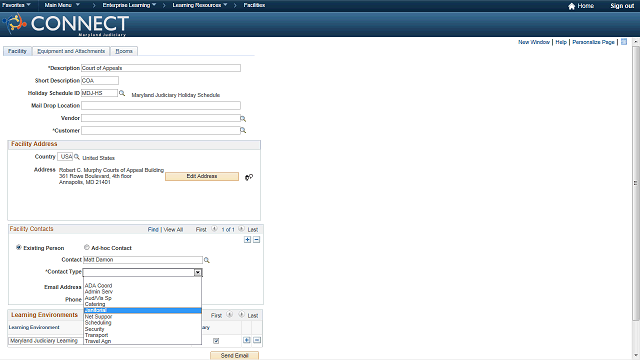Click the Description input field

161,68
